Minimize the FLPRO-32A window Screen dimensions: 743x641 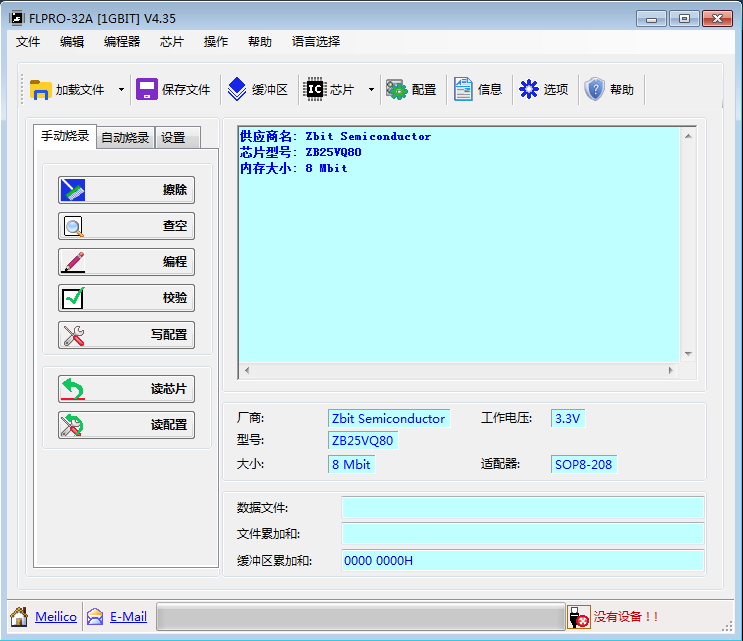(x=651, y=19)
